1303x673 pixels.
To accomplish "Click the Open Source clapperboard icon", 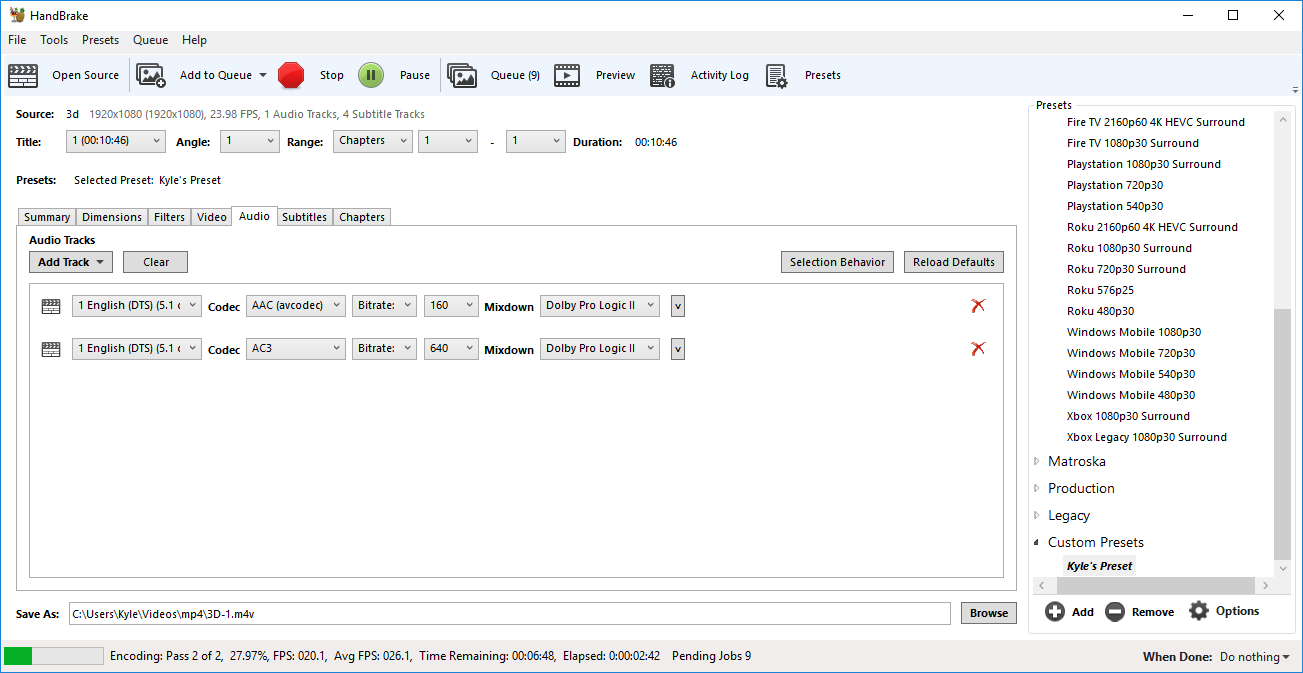I will point(23,75).
